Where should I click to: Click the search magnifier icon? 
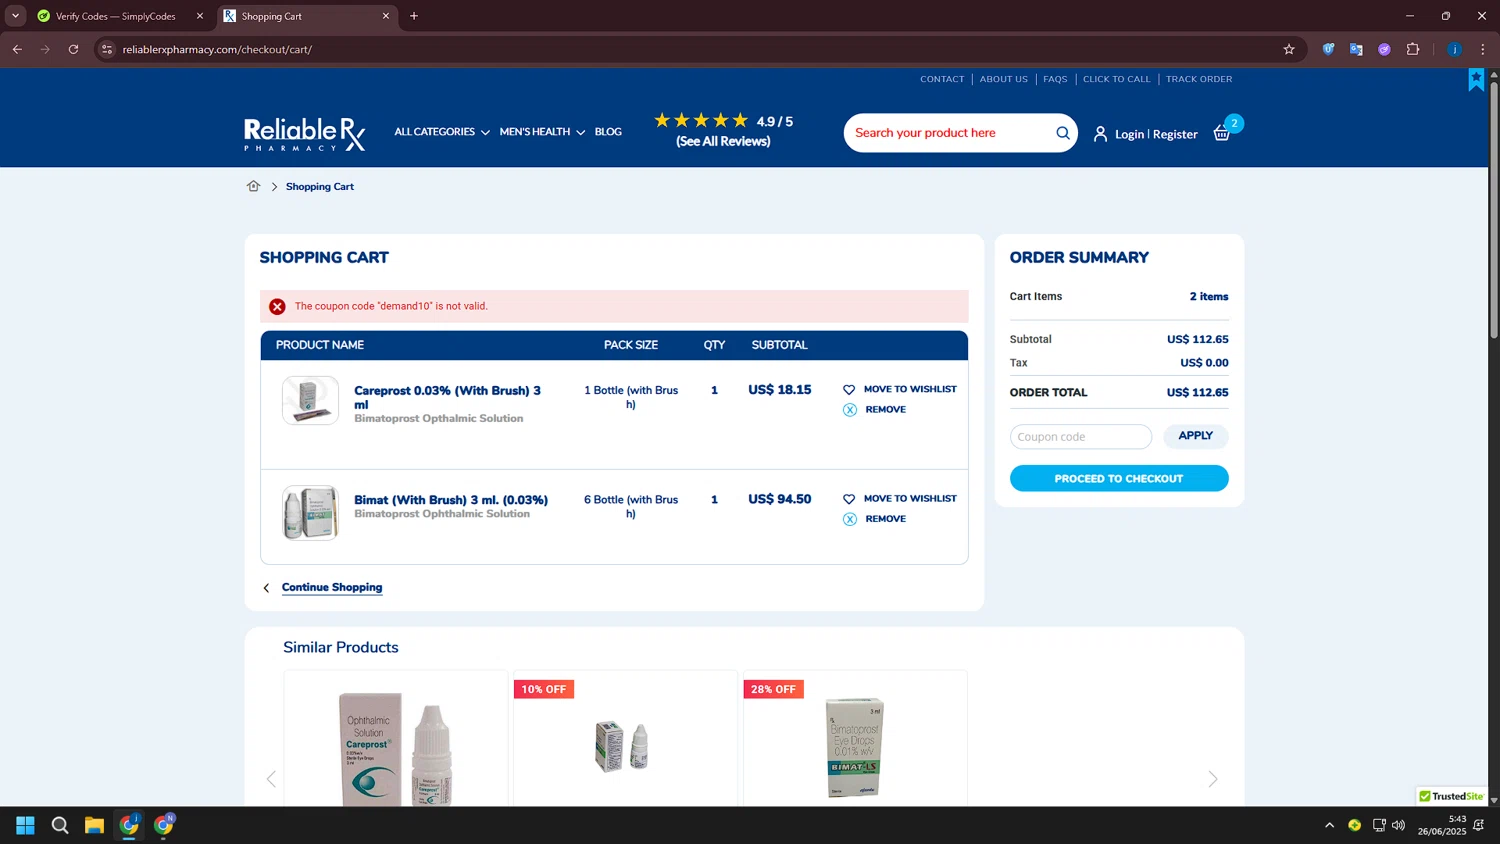click(x=1063, y=133)
